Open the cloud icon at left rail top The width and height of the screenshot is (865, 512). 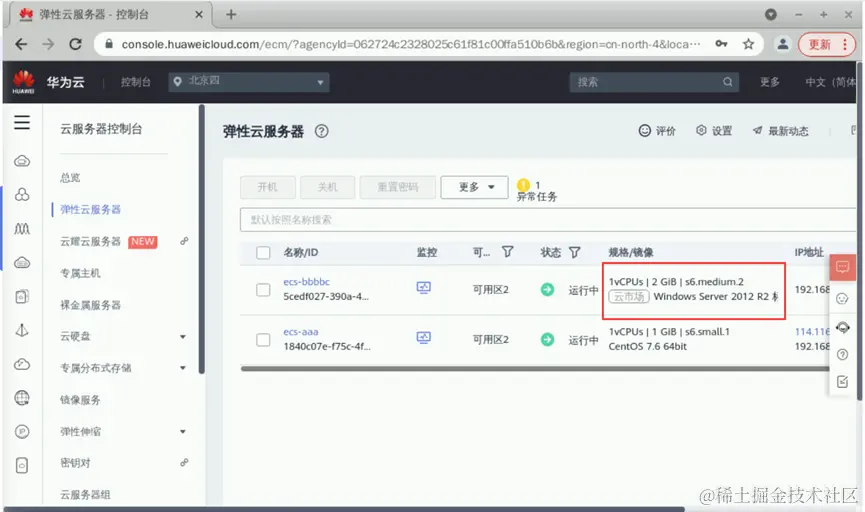[x=22, y=161]
